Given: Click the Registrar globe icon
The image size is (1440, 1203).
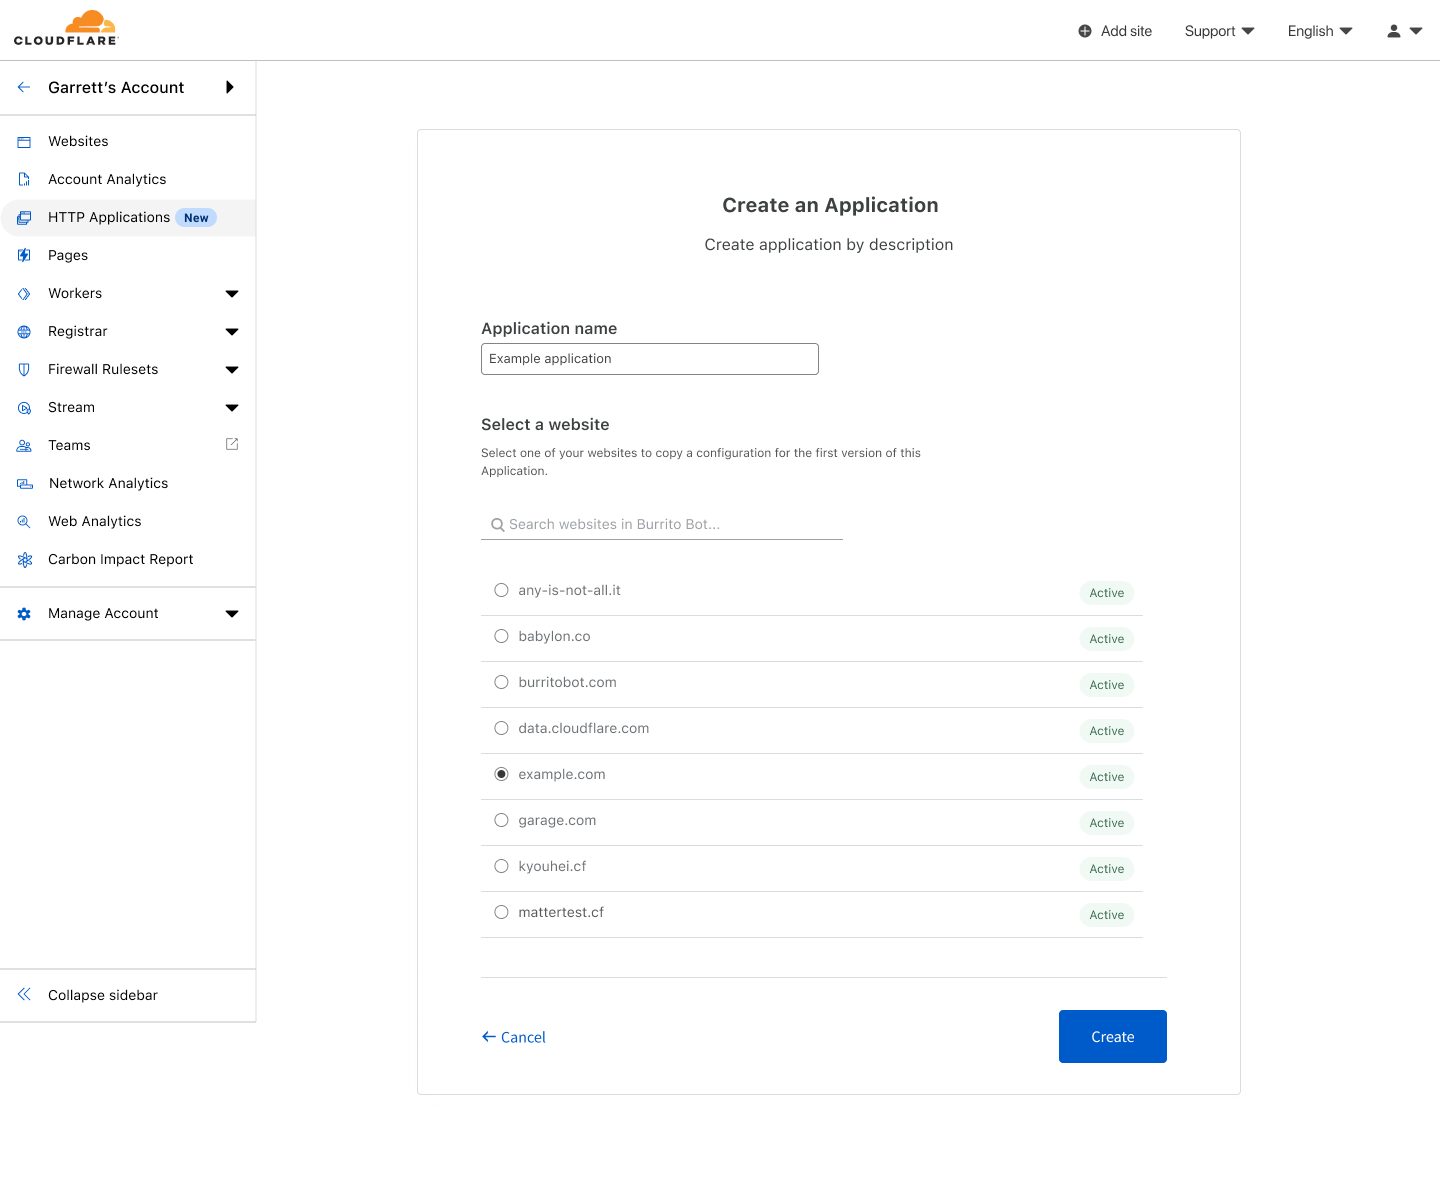Looking at the screenshot, I should pyautogui.click(x=24, y=332).
